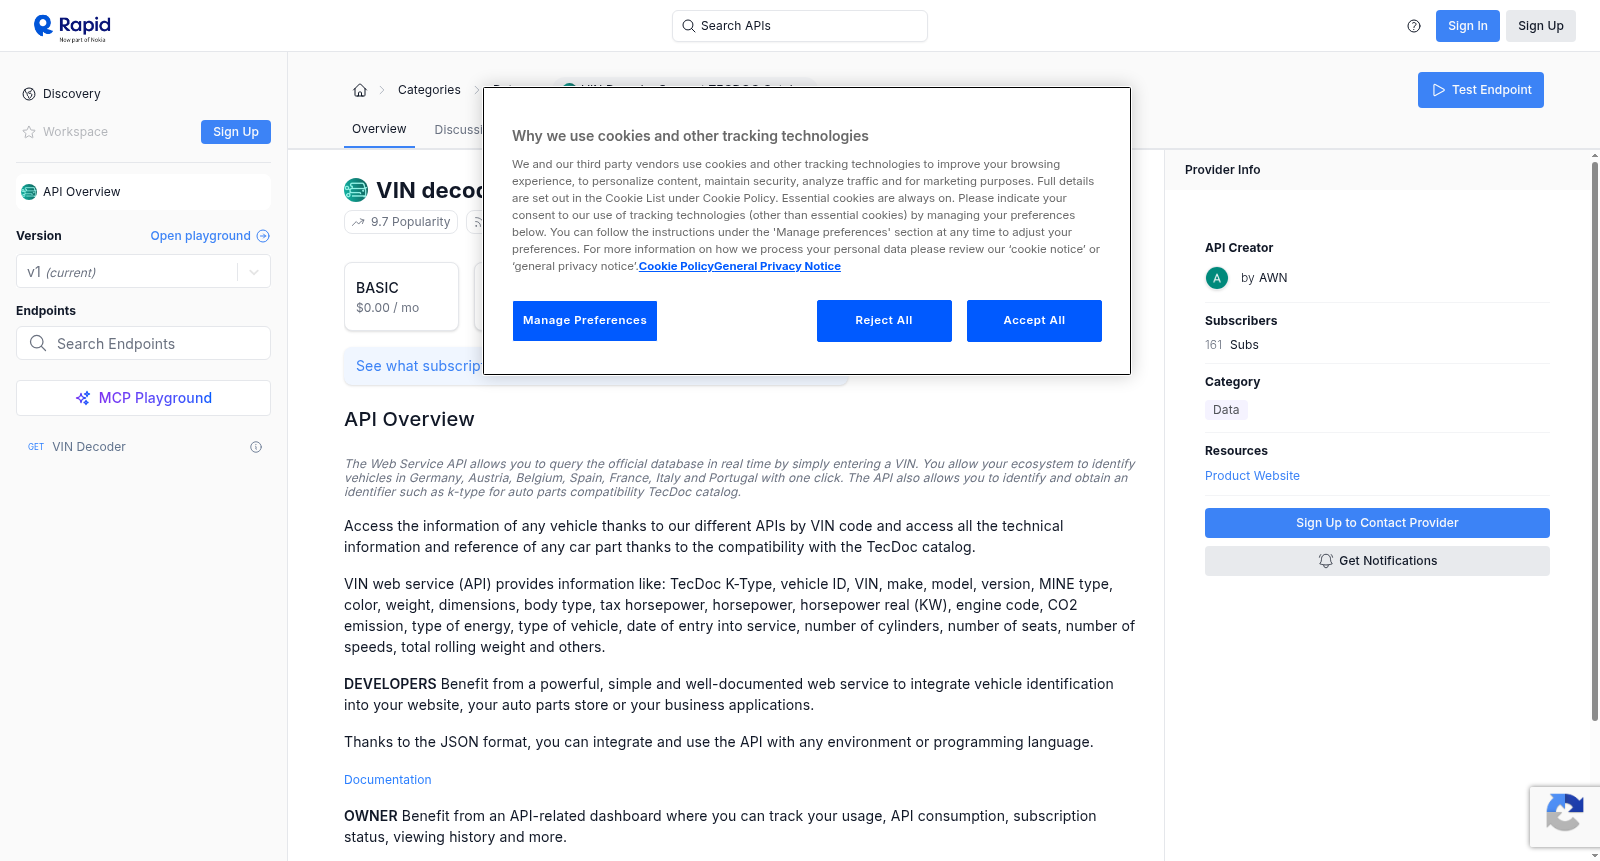Screen dimensions: 1600x861
Task: Click the 'Provider Info' panel heading
Action: (x=1222, y=170)
